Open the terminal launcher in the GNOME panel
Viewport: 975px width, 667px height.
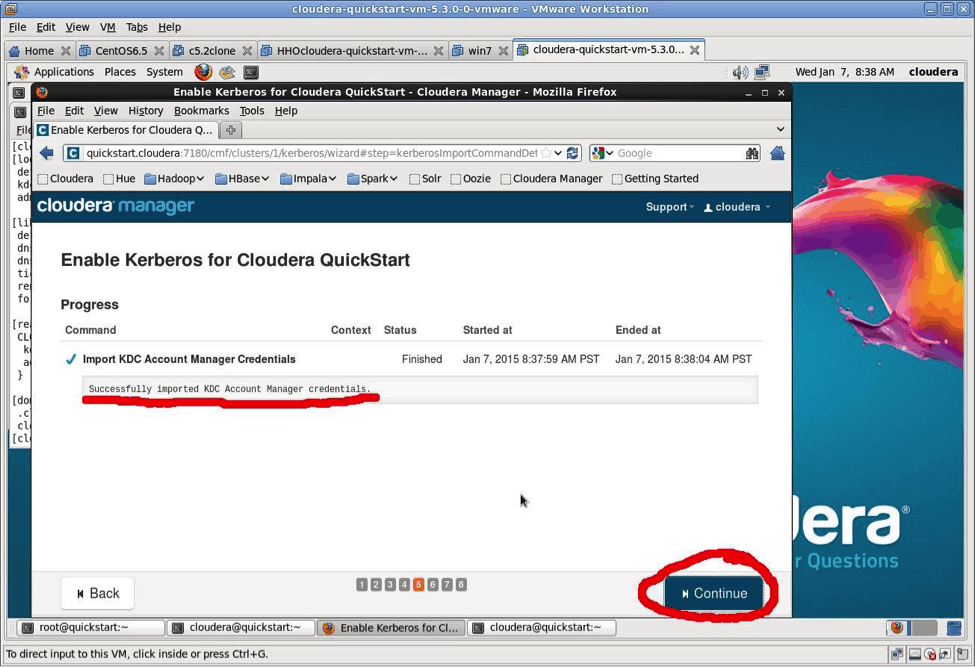(251, 72)
